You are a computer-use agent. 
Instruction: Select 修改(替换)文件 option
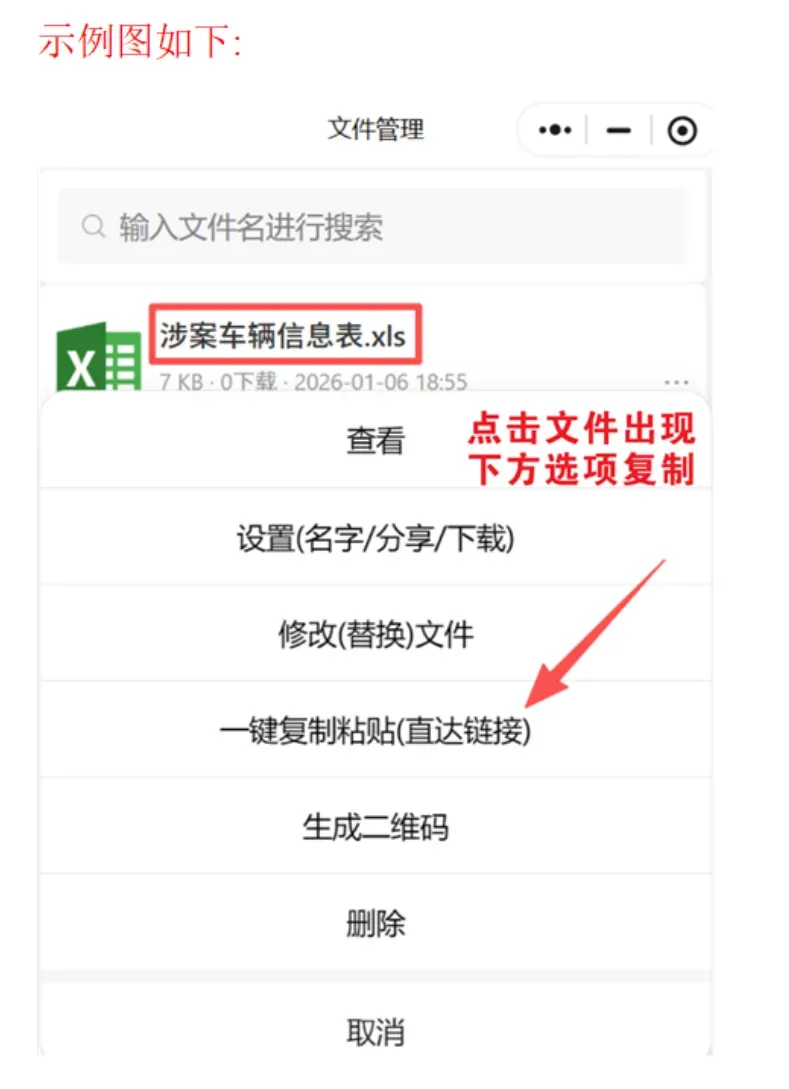(x=375, y=634)
